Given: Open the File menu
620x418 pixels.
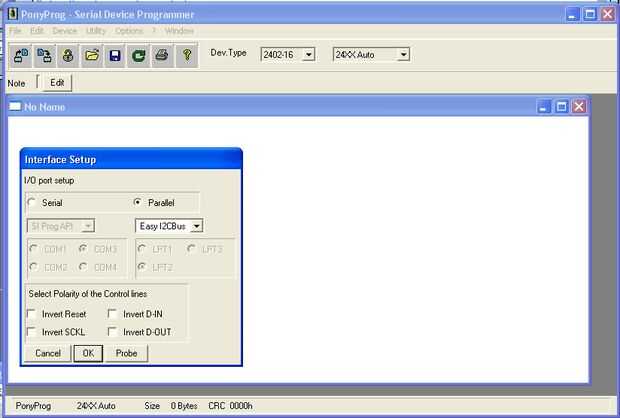Looking at the screenshot, I should click(15, 31).
